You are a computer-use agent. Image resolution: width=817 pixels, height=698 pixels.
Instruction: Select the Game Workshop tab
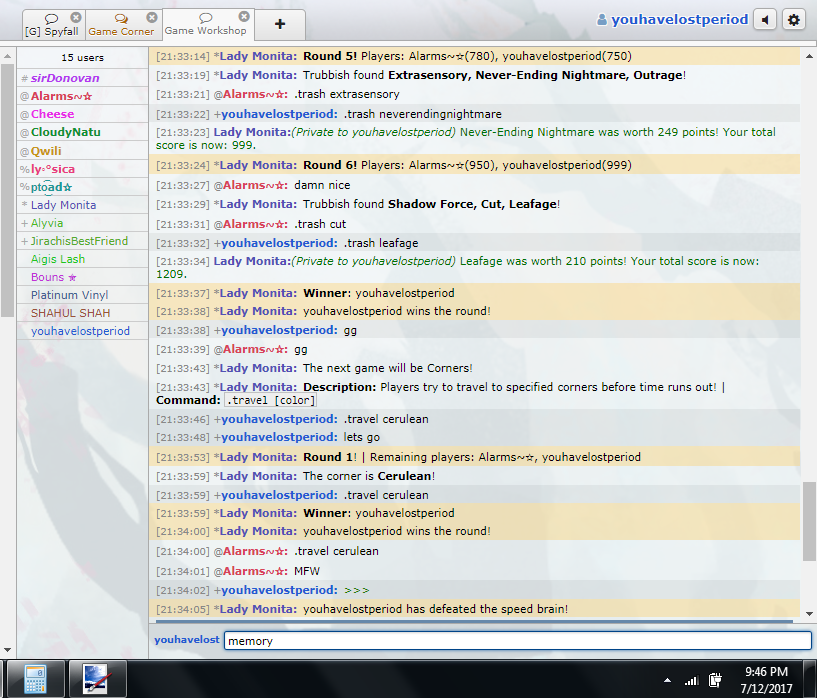point(205,24)
